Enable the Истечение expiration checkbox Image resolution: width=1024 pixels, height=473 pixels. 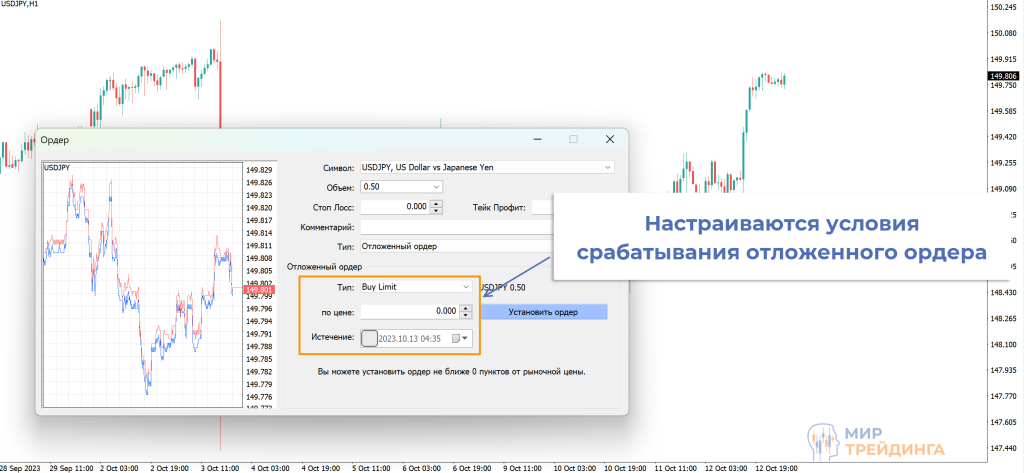(x=369, y=338)
